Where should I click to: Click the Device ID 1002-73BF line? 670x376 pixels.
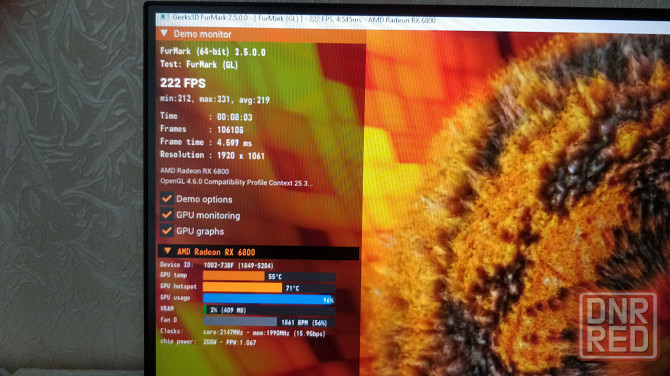[x=217, y=265]
